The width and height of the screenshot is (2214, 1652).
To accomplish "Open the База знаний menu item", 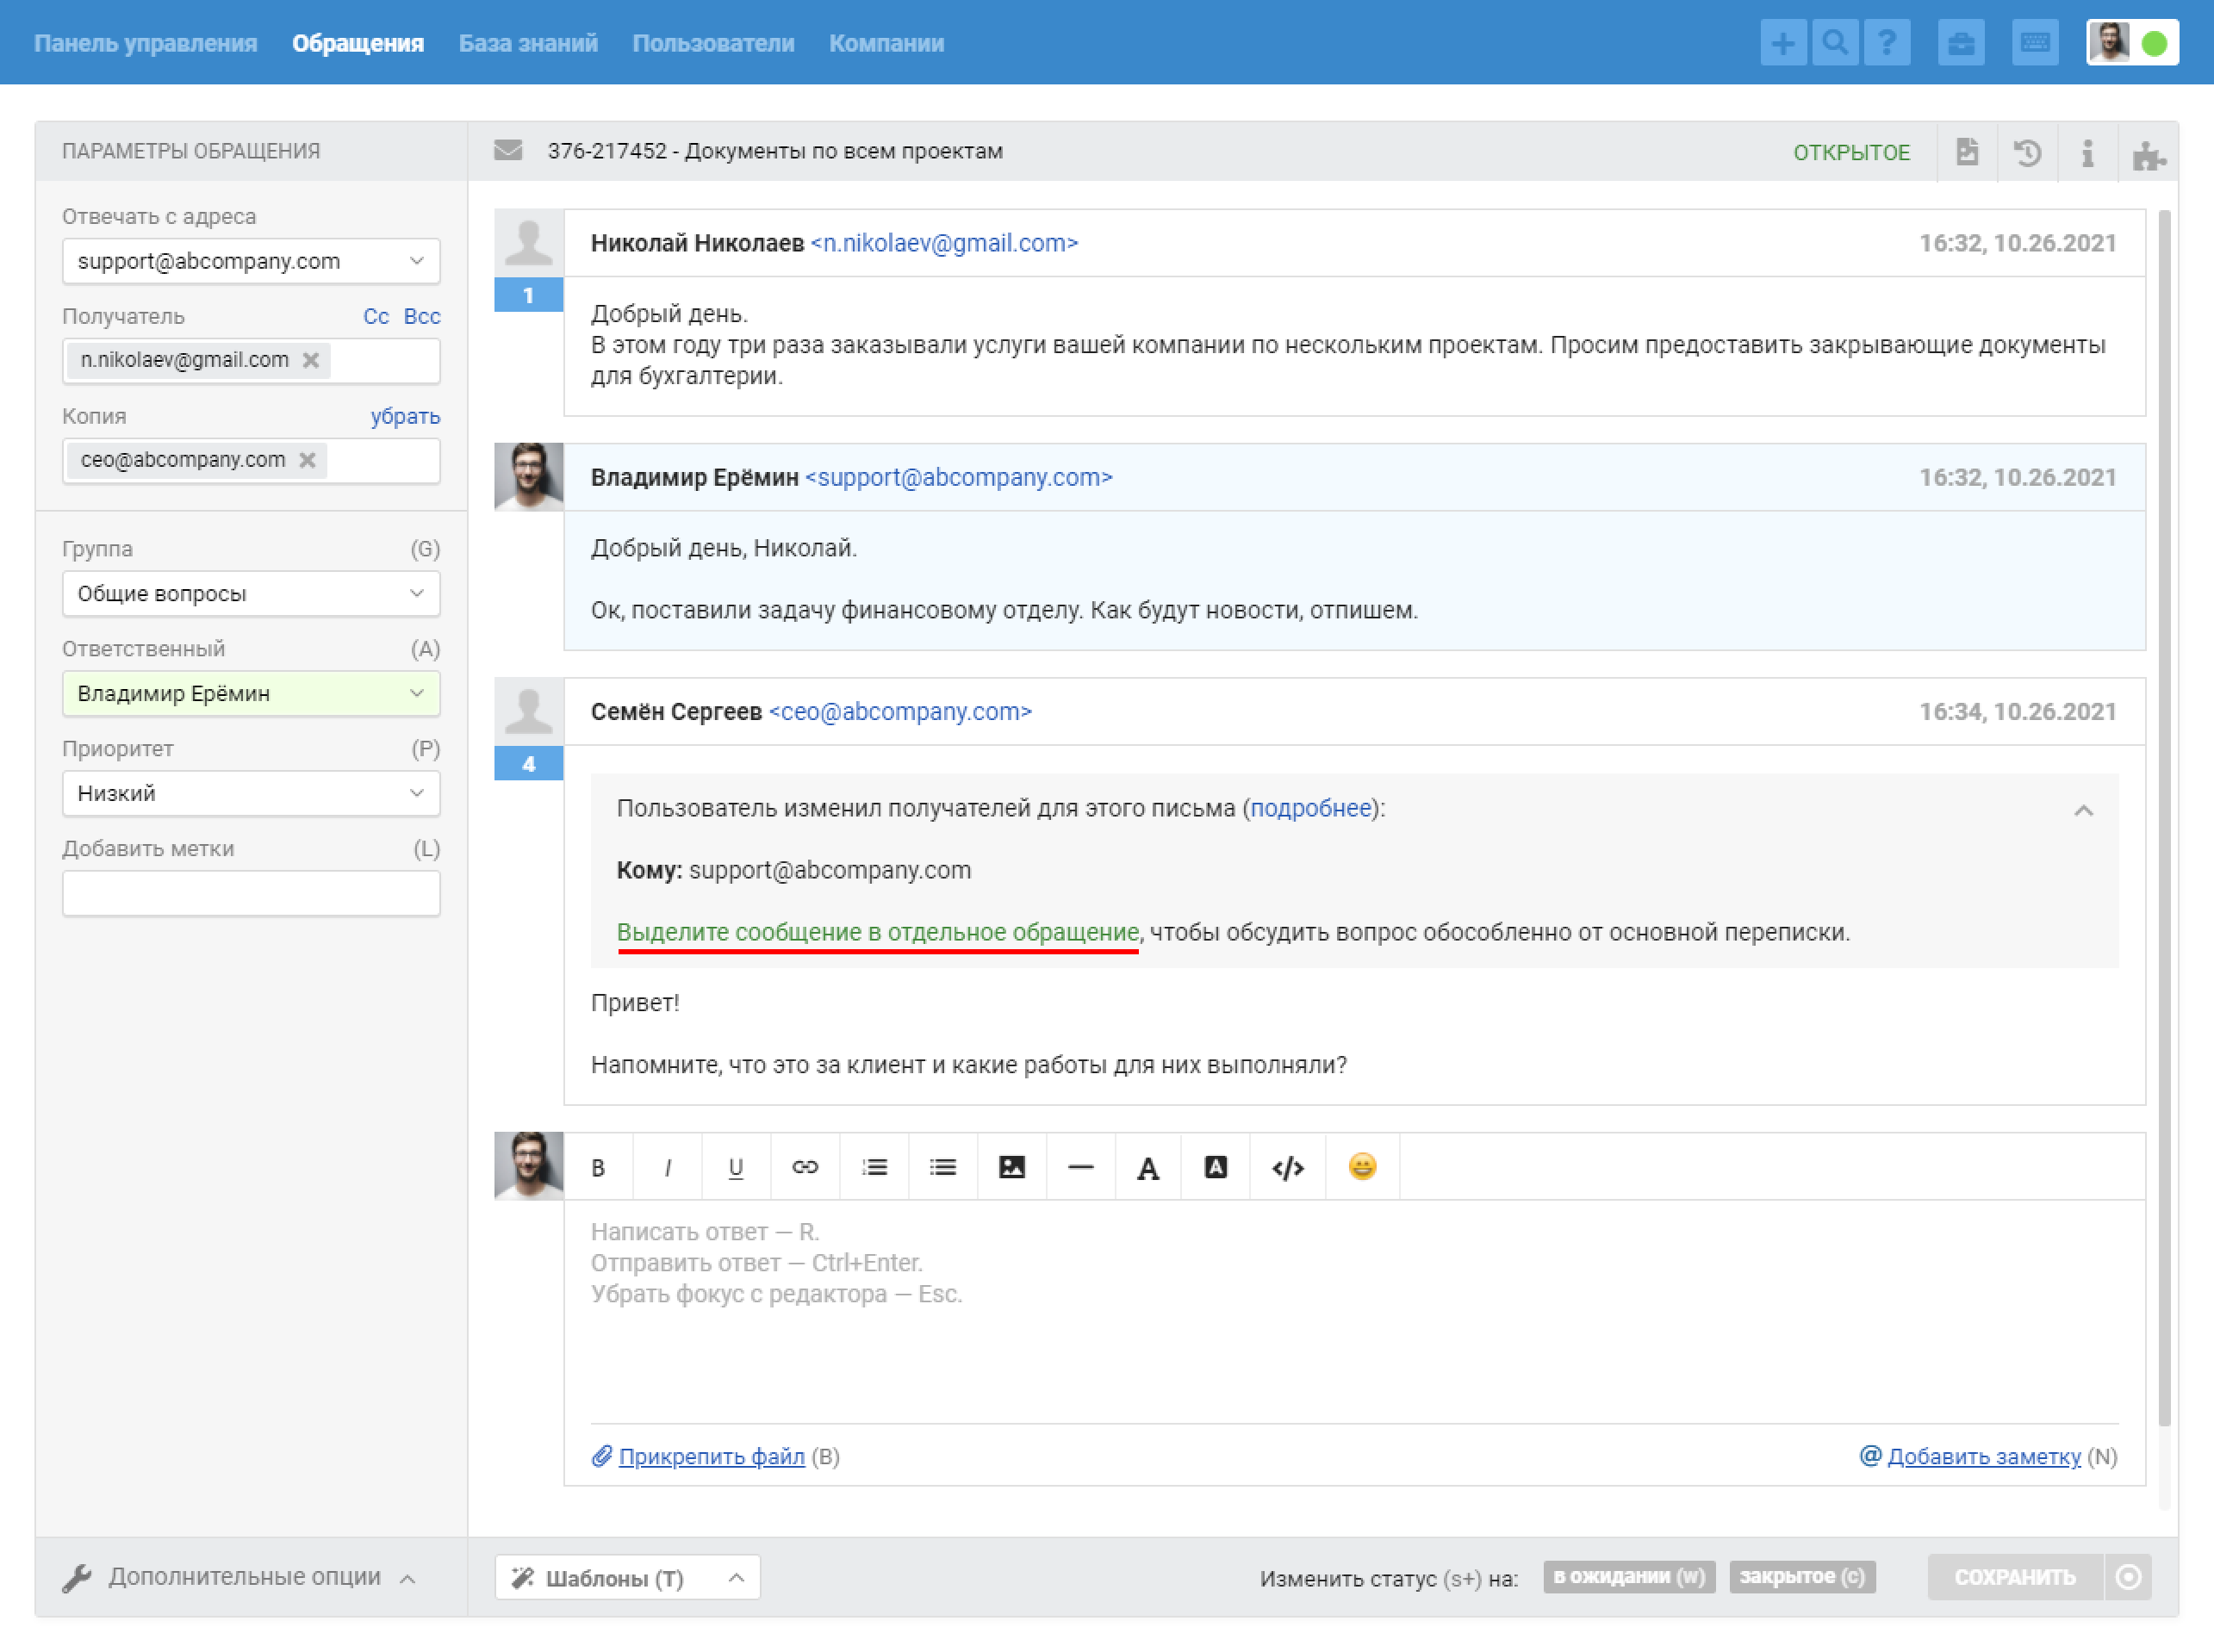I will tap(528, 43).
